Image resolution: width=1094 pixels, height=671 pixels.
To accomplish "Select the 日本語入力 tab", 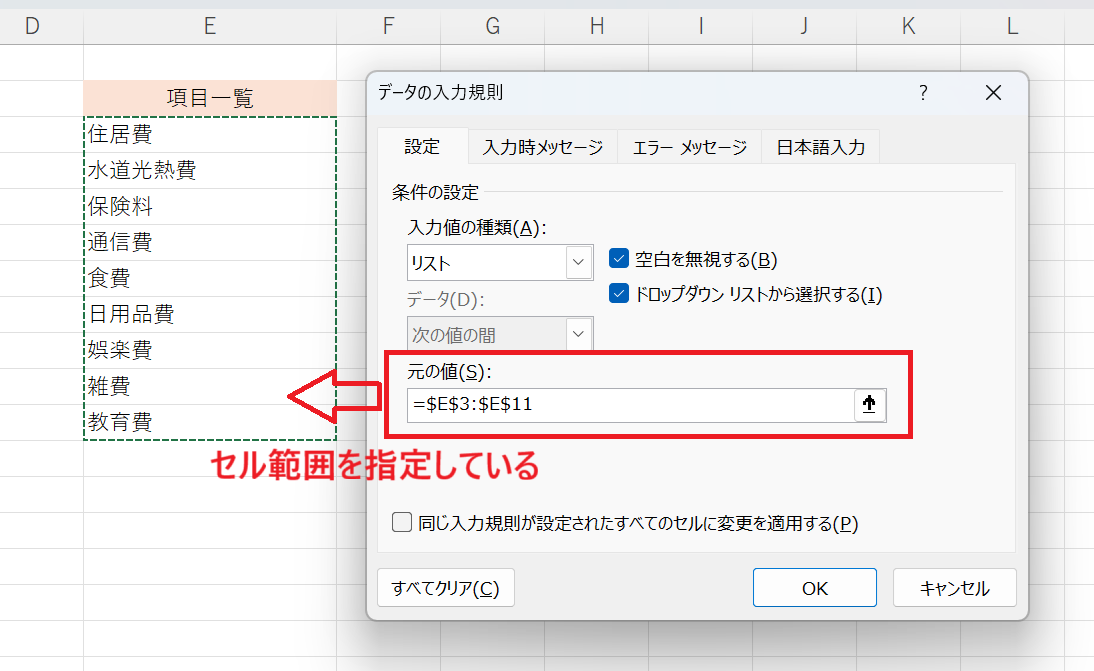I will tap(820, 148).
